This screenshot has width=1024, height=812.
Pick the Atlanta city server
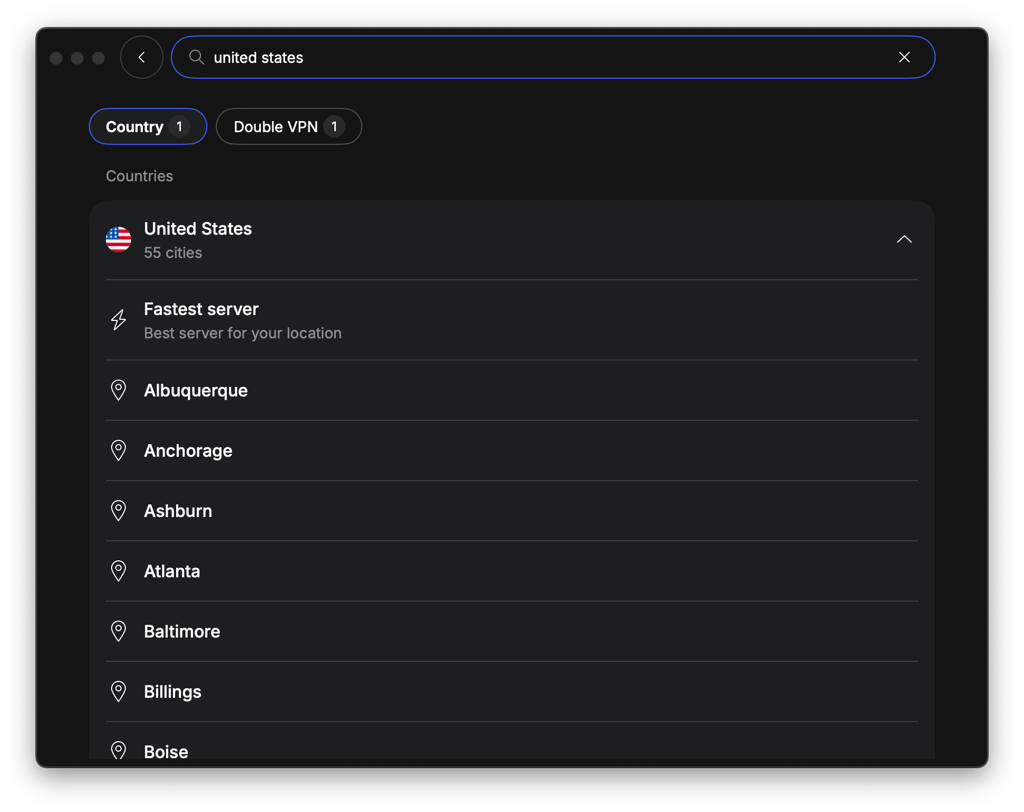[512, 571]
